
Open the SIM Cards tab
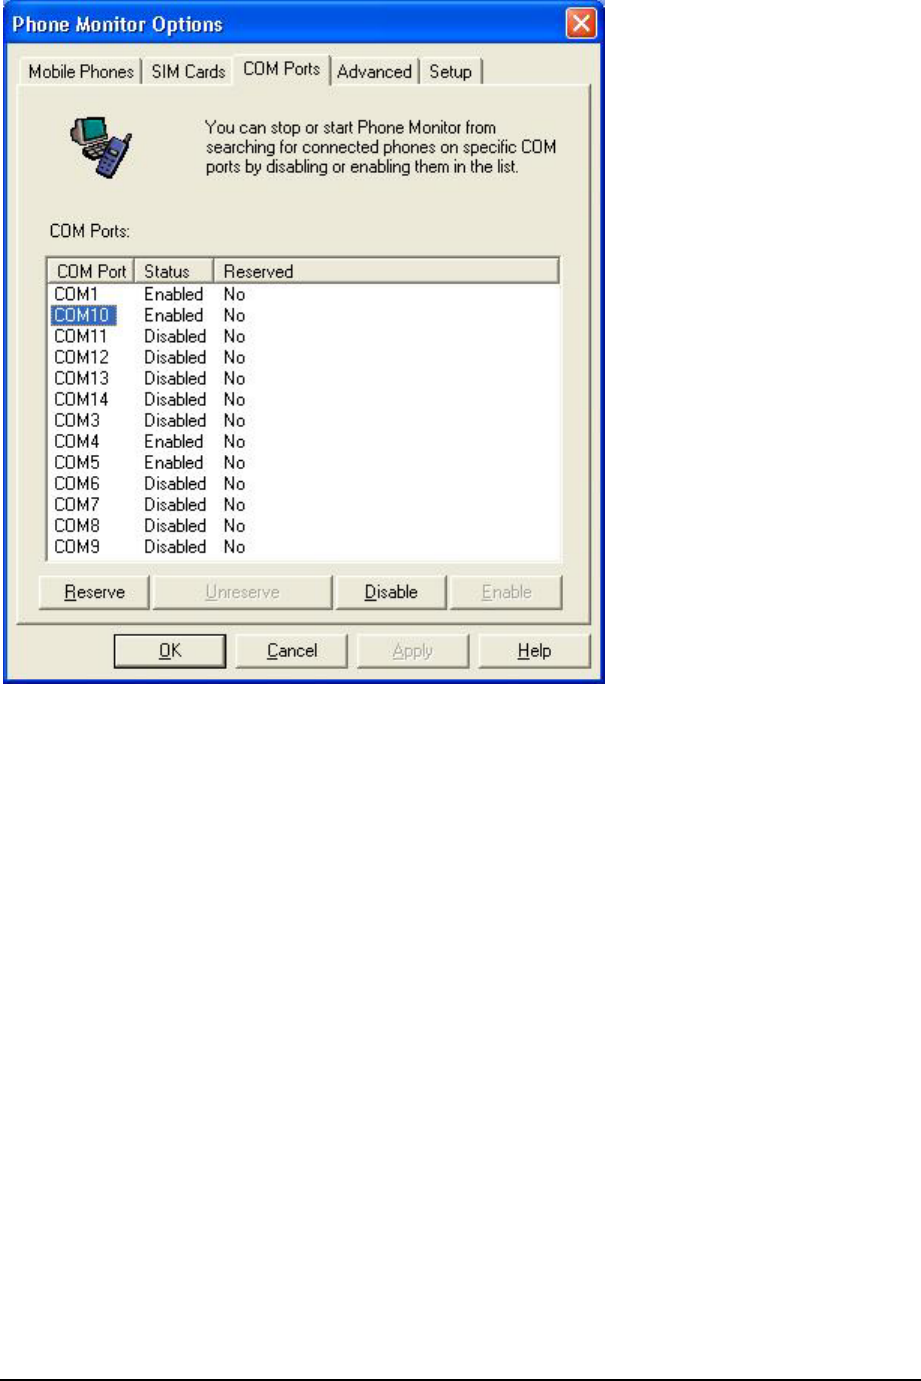188,72
